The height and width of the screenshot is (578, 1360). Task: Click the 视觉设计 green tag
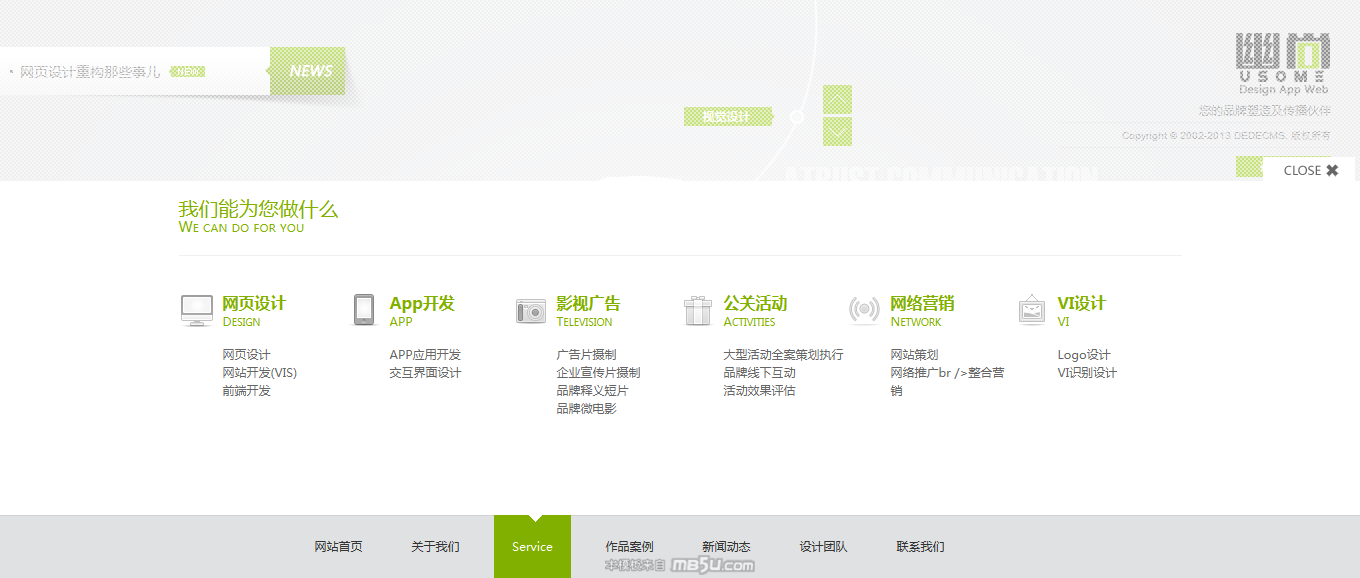[726, 117]
